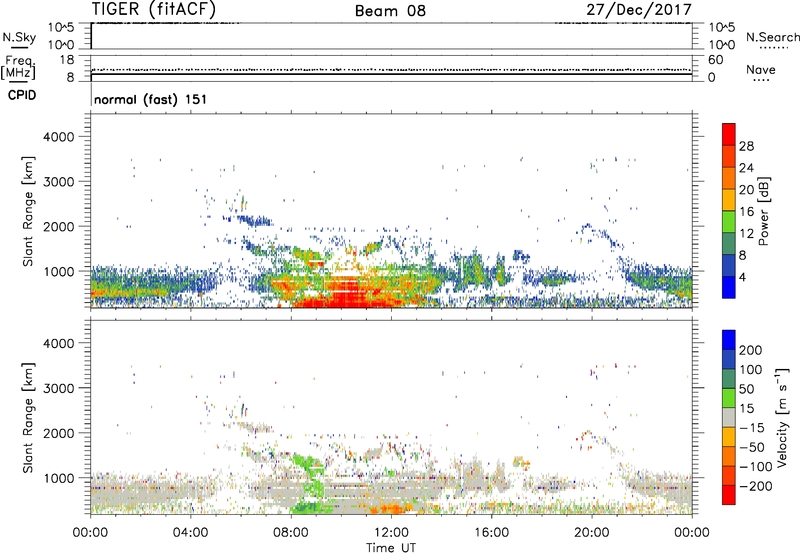Viewport: 800px width, 554px height.
Task: Click the 'TIGER (fitACF)' title text
Action: pyautogui.click(x=154, y=9)
